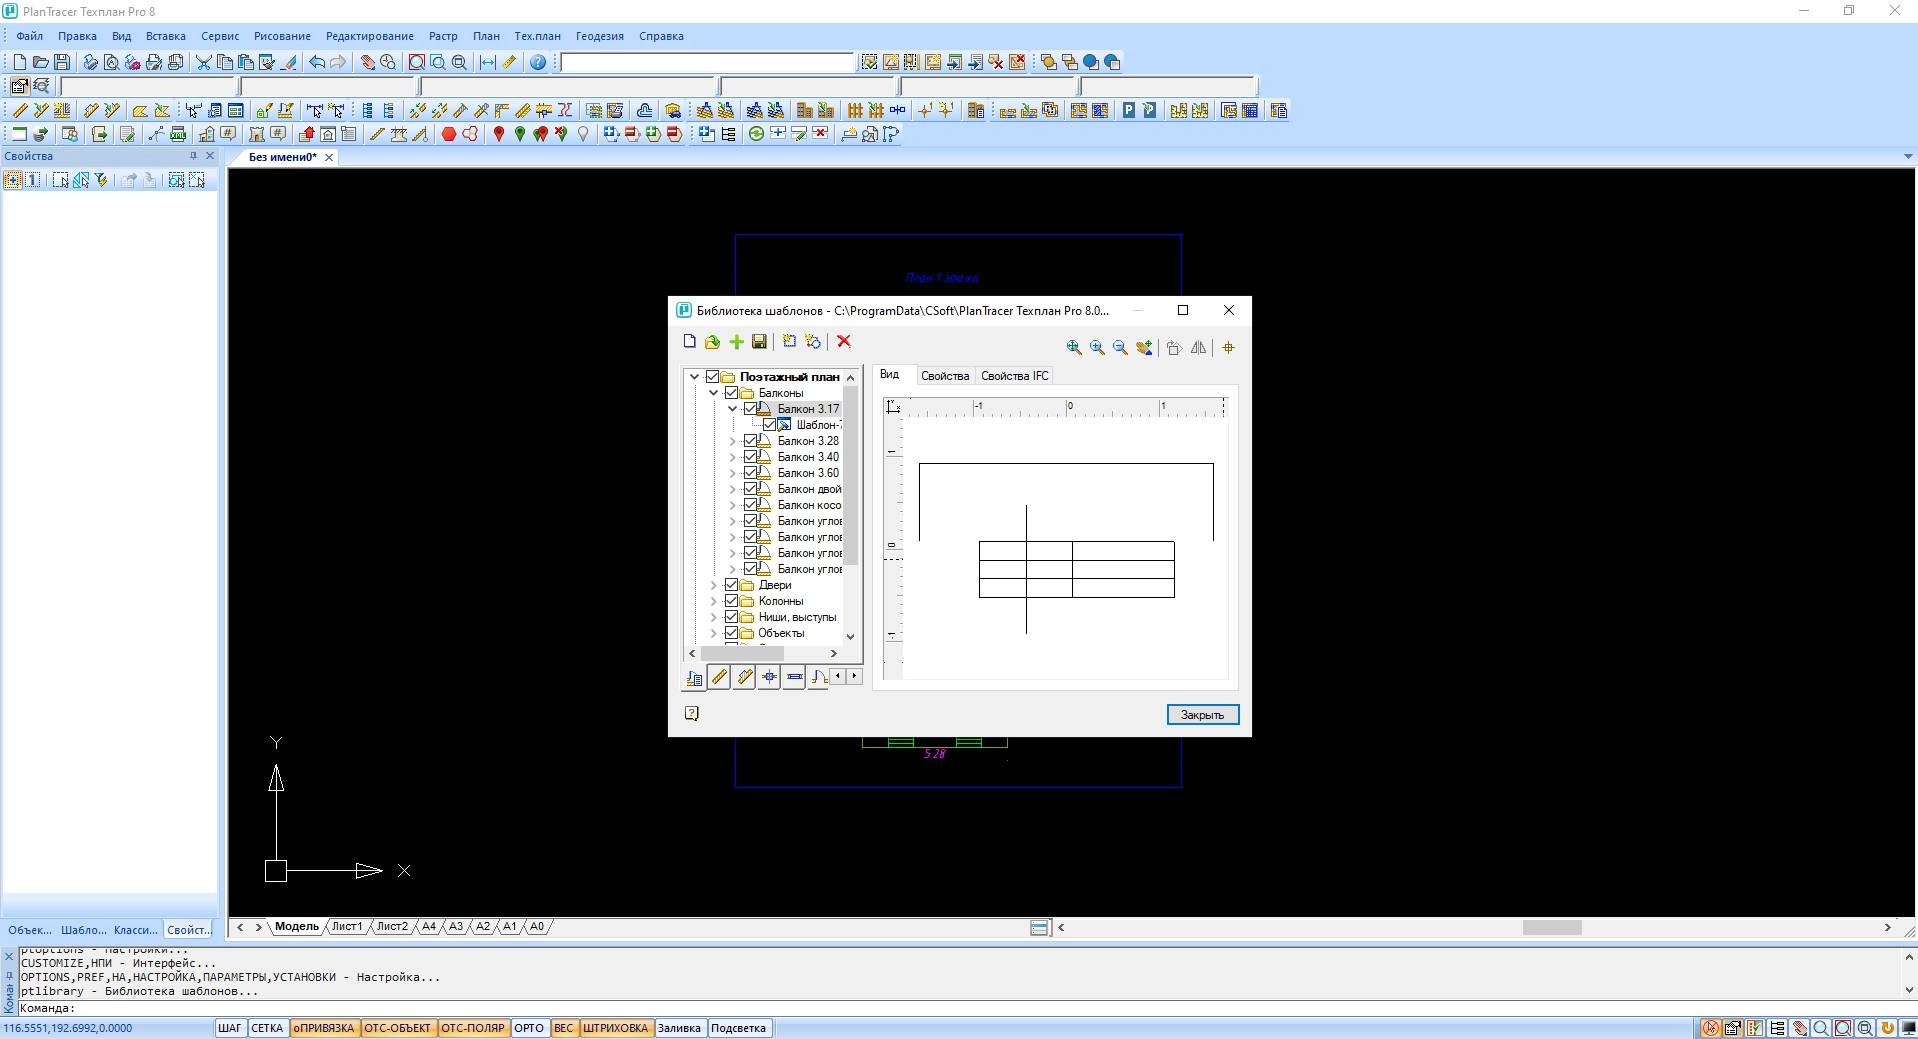Open document tab list dropdown arrow
Image resolution: width=1918 pixels, height=1039 pixels.
[x=1907, y=157]
